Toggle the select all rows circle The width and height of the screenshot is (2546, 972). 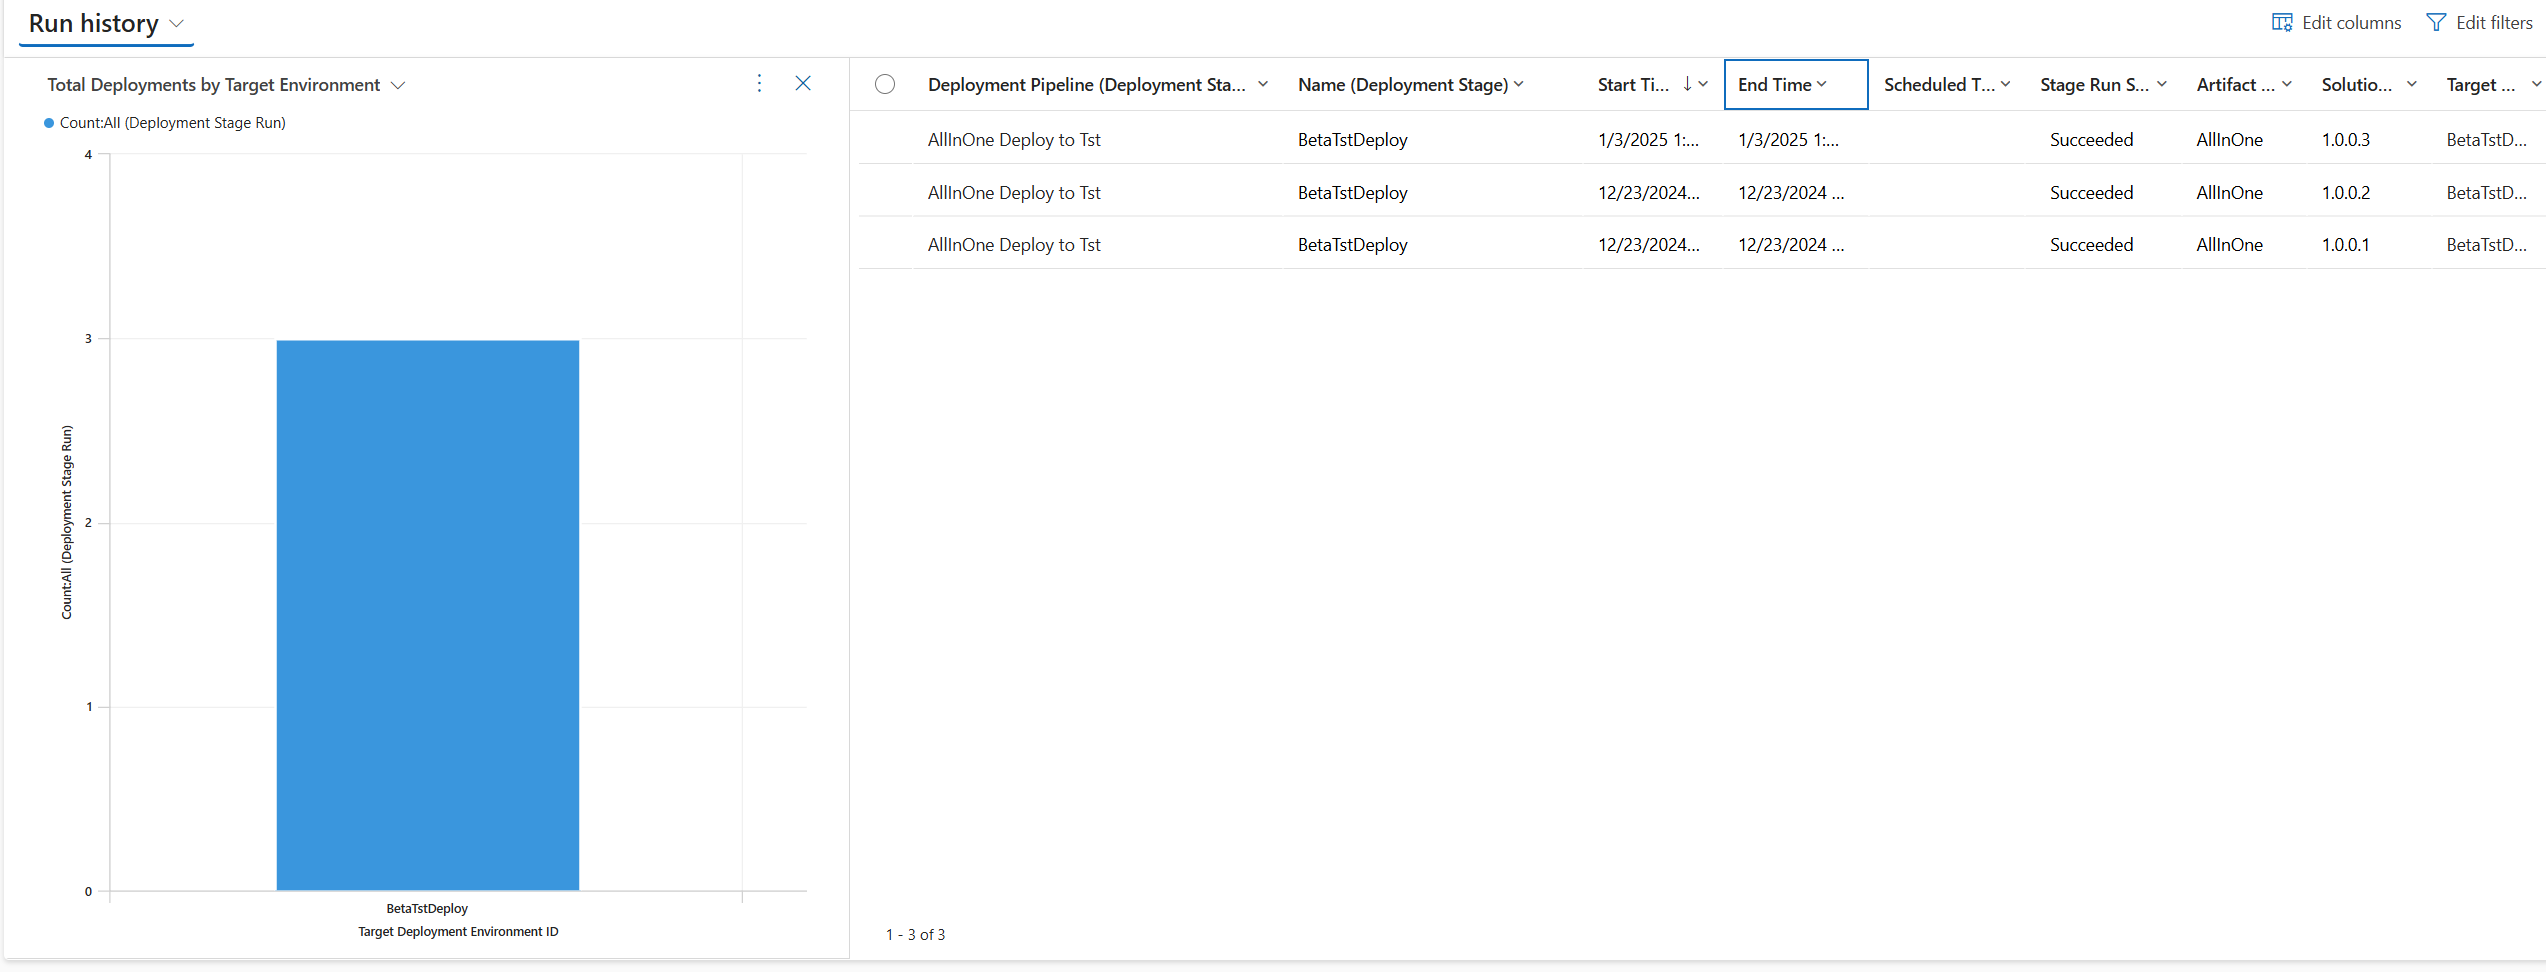point(885,85)
